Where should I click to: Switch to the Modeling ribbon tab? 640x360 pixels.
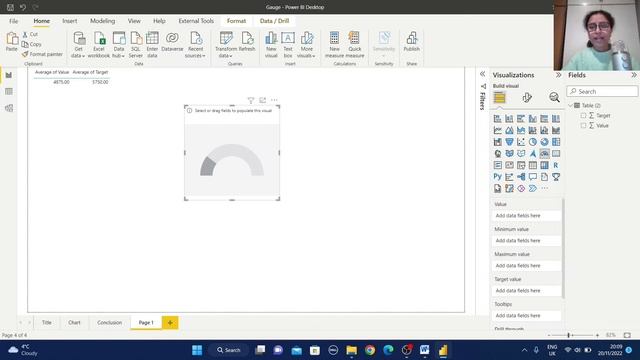coord(102,21)
